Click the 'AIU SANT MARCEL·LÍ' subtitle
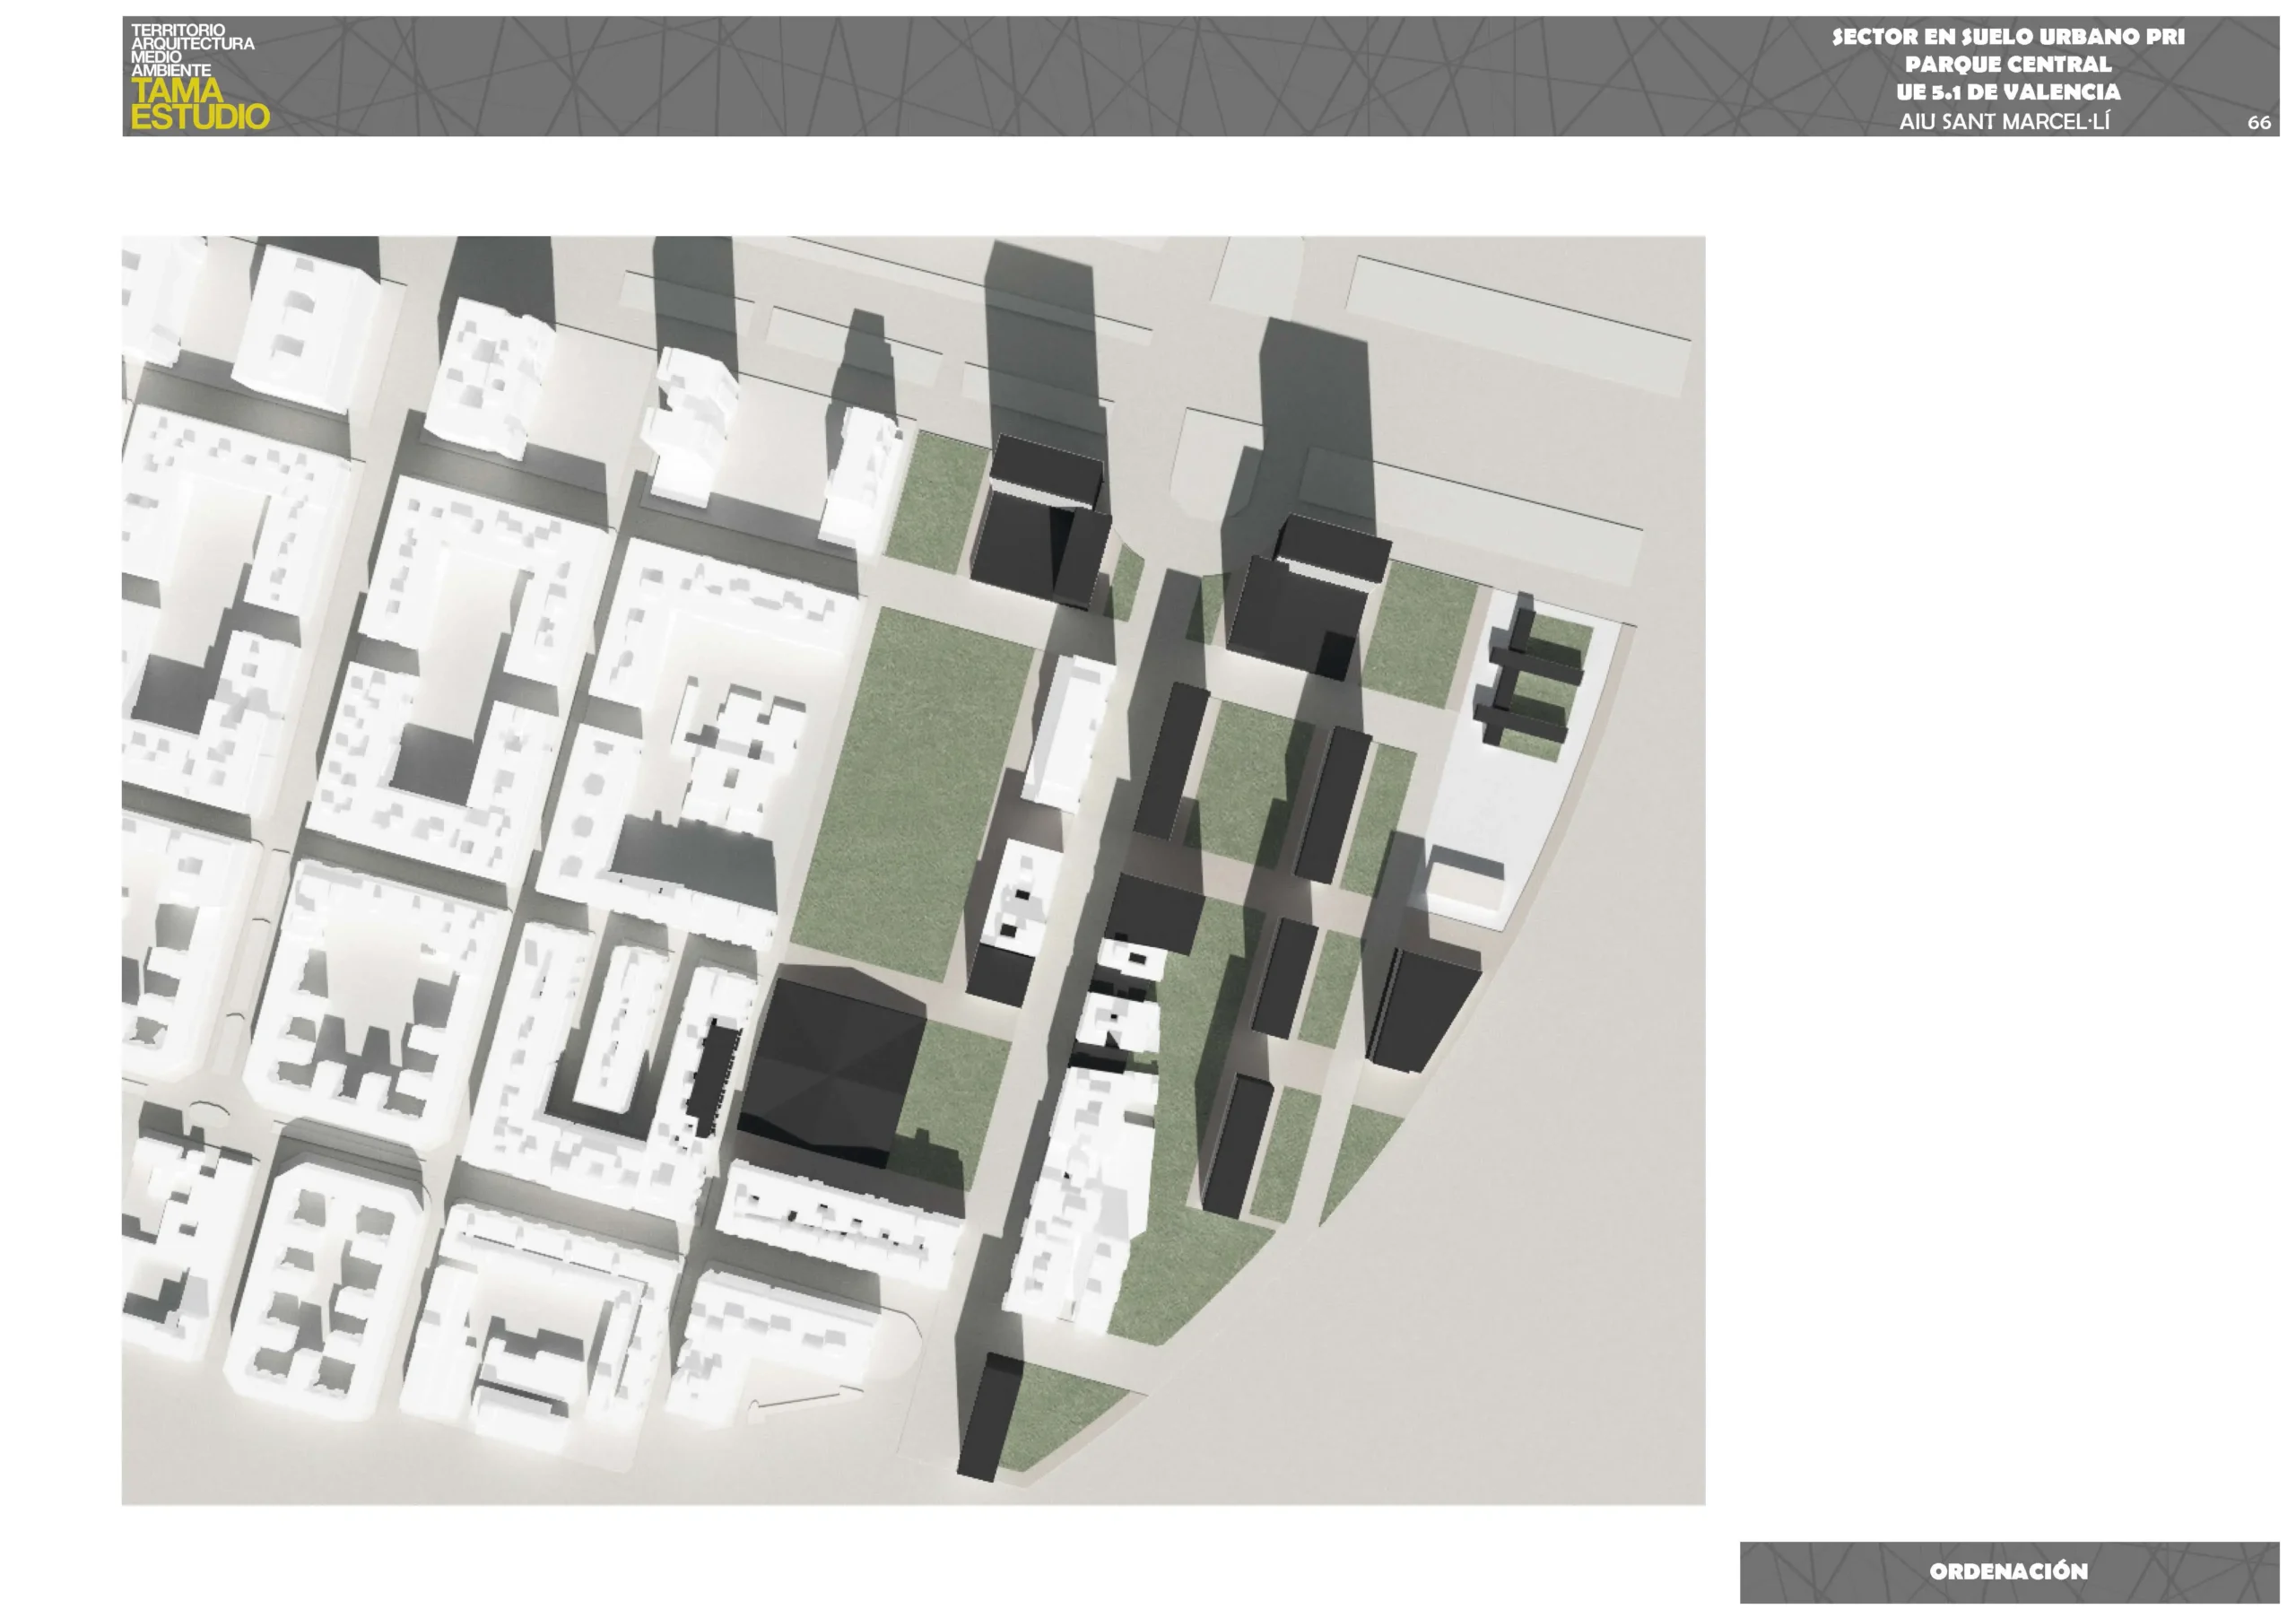Screen dimensions: 2296x1618 point(2004,122)
